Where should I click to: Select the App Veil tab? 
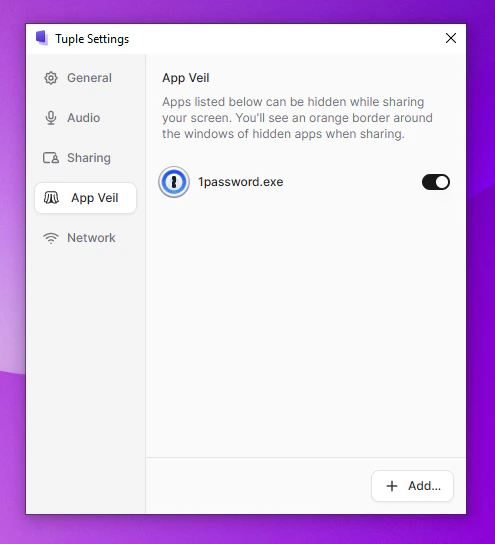pos(85,198)
